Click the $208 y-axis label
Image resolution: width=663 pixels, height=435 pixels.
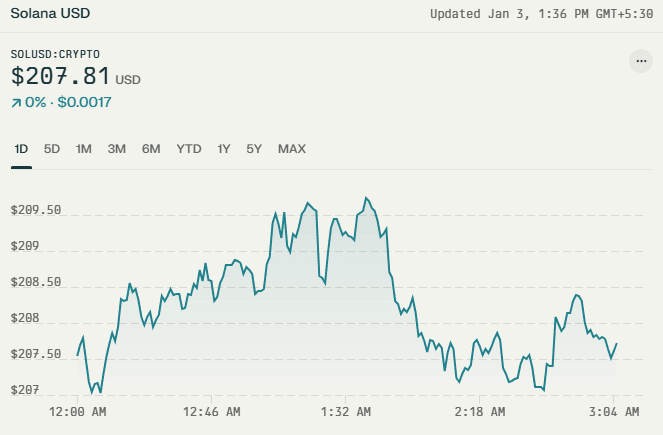pyautogui.click(x=26, y=318)
